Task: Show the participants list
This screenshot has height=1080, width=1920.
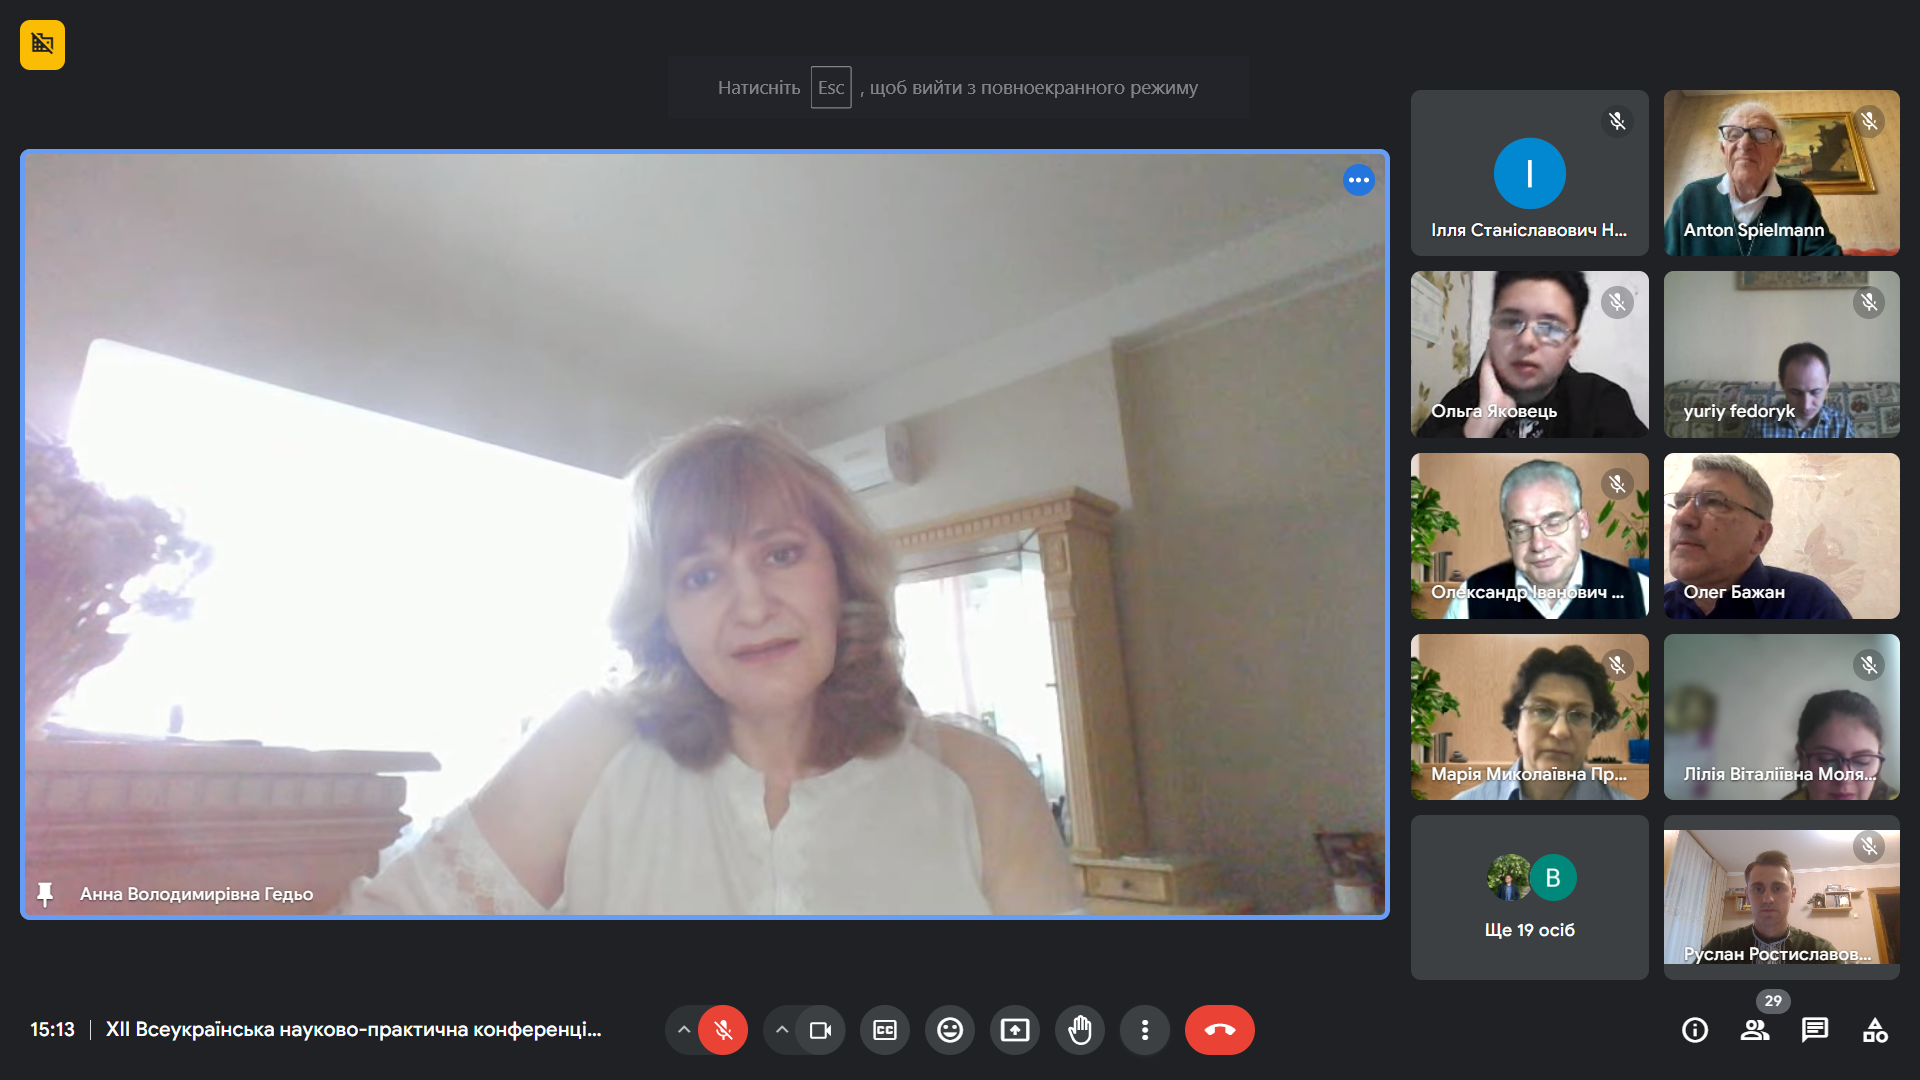Action: point(1755,1030)
